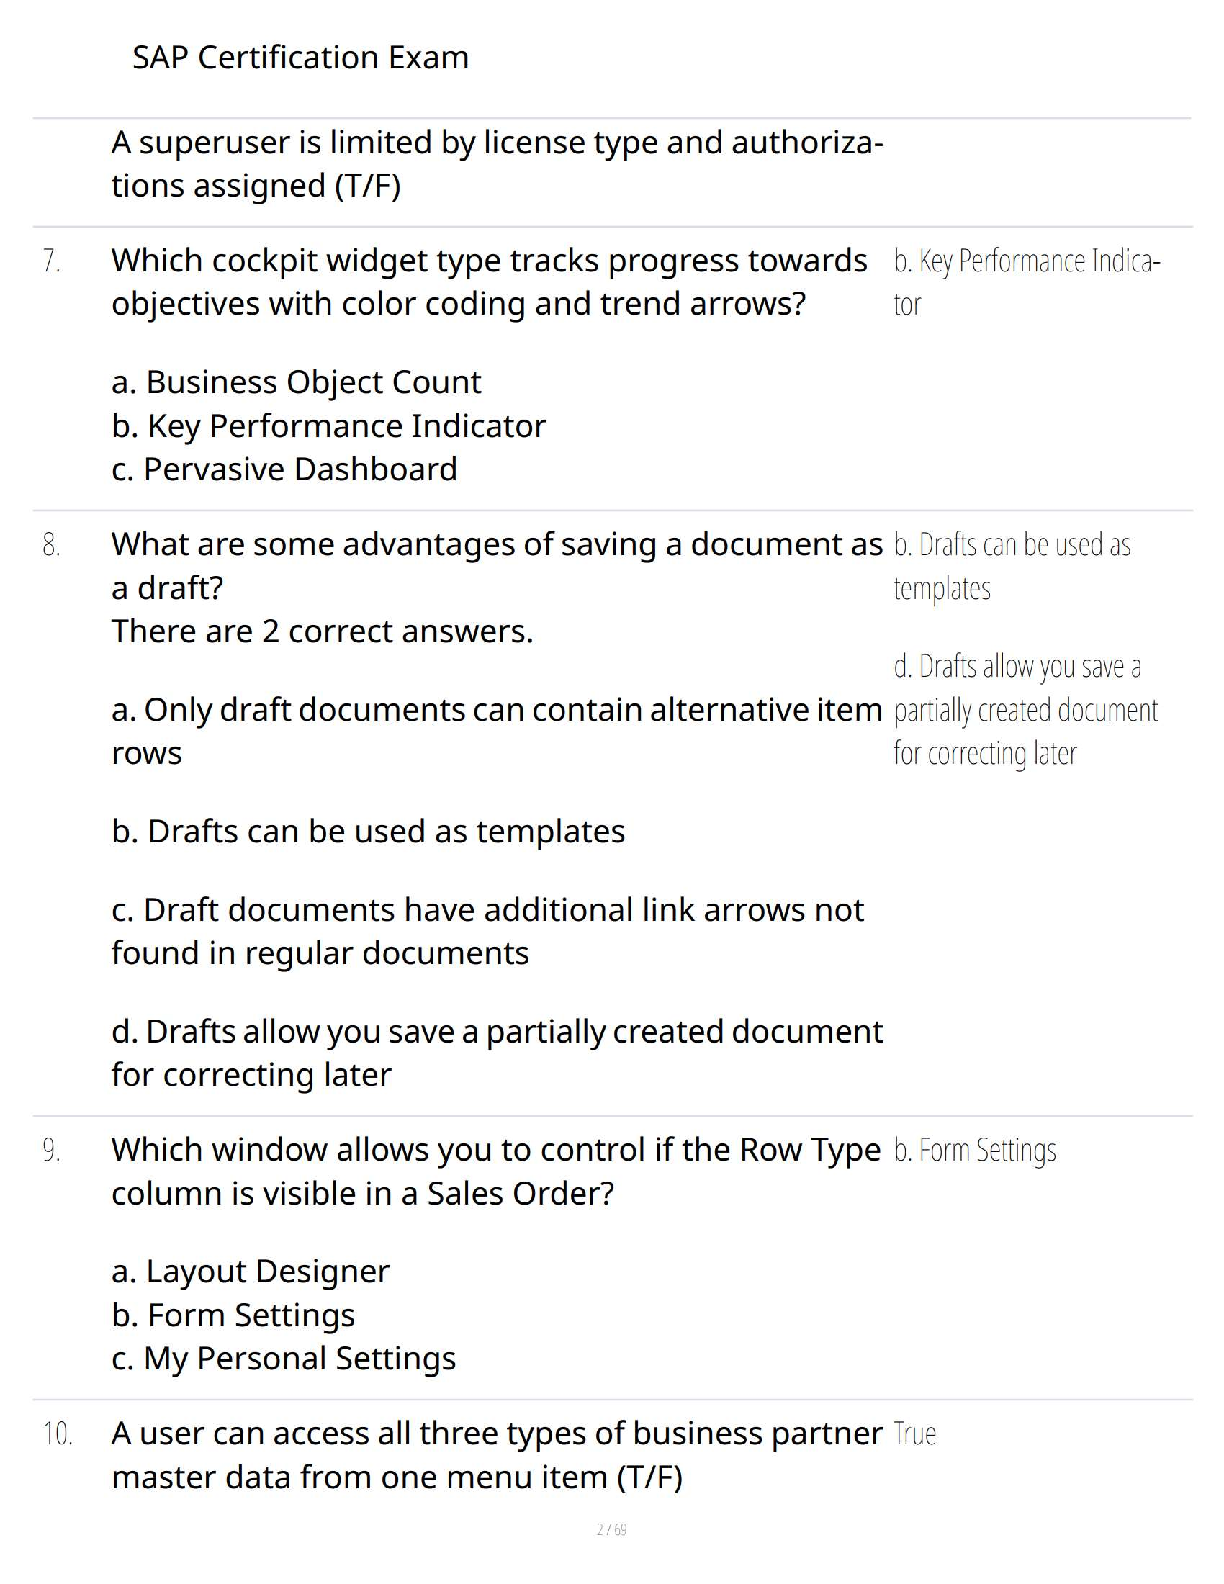Select option "c. My Personal Settings"
The height and width of the screenshot is (1584, 1224).
[x=283, y=1358]
